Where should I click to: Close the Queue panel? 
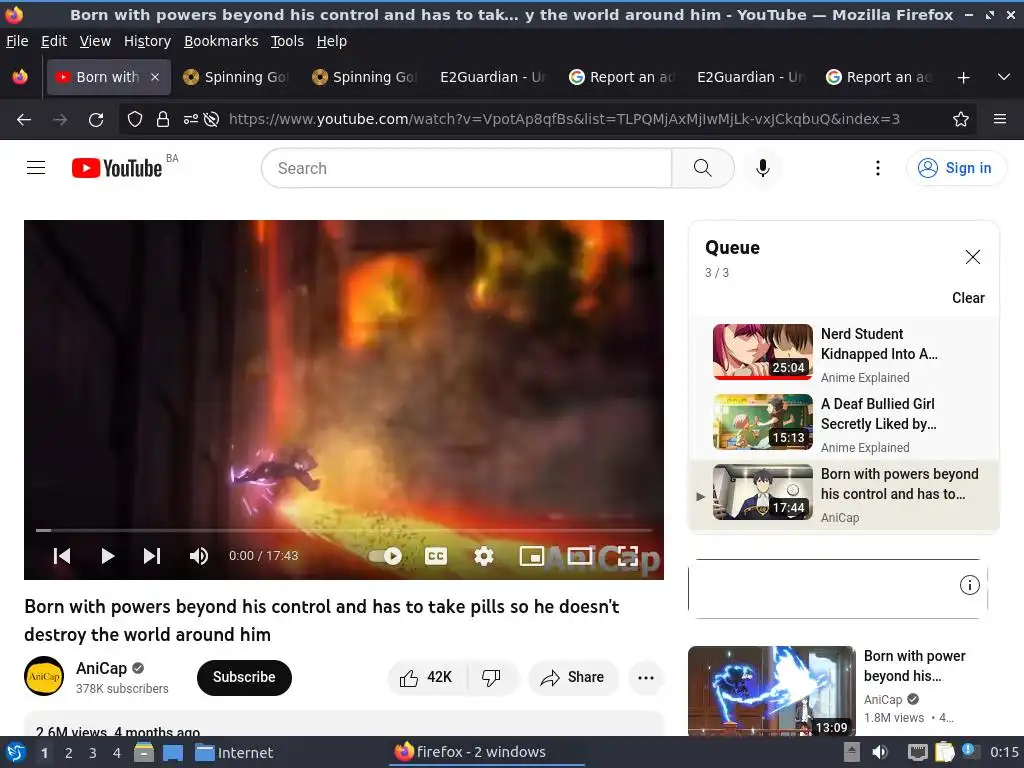coord(972,257)
